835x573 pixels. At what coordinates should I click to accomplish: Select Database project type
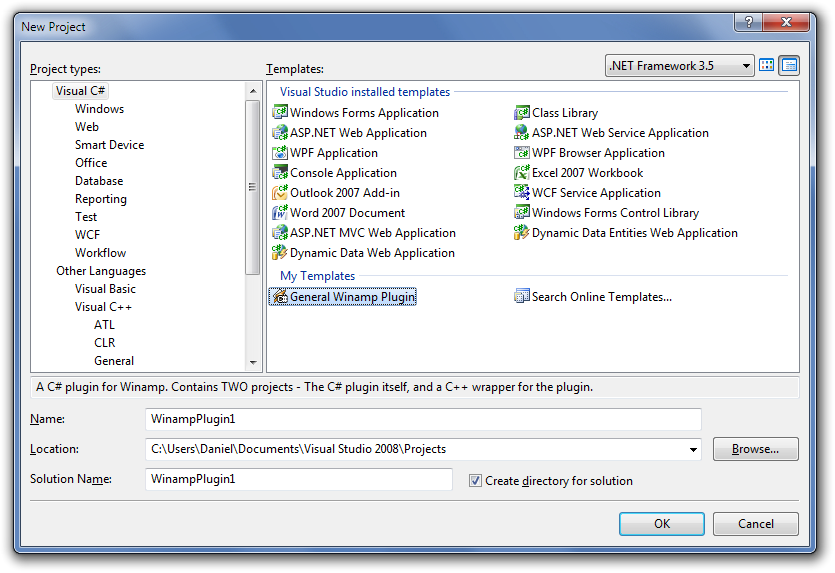tap(99, 181)
